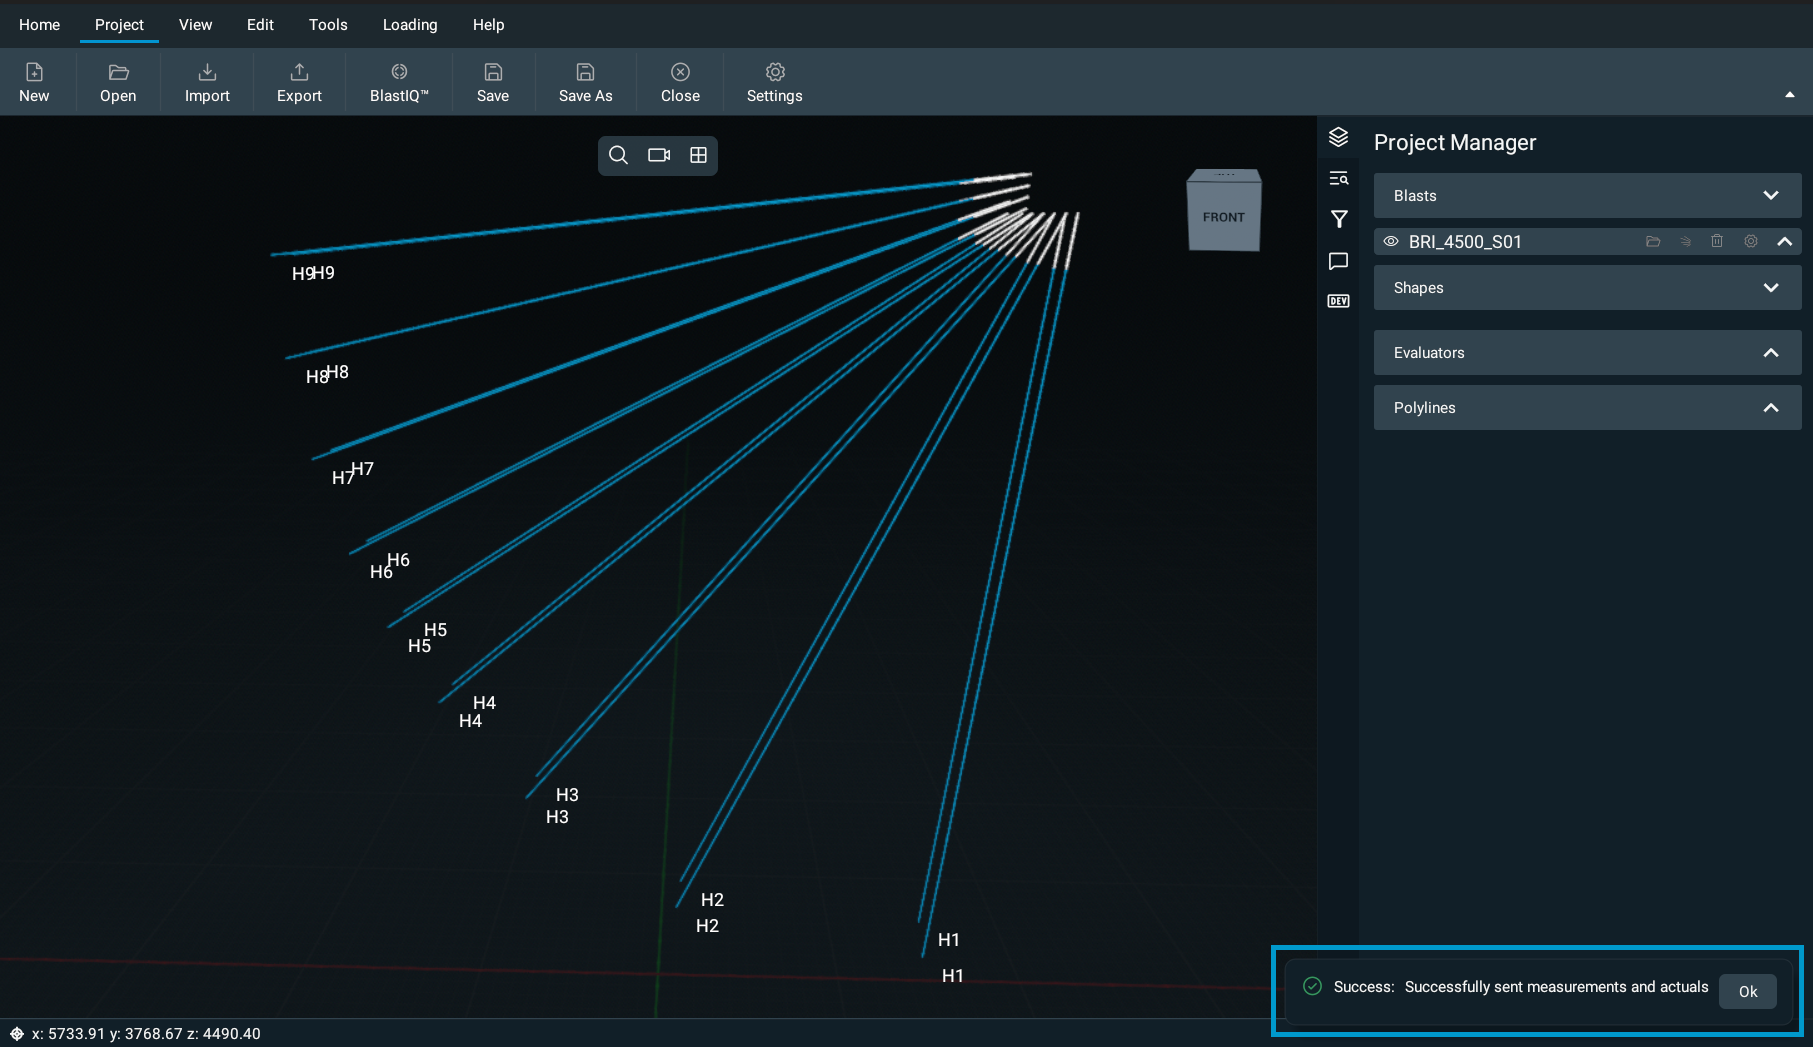Expand the Evaluators section chevron
The width and height of the screenshot is (1813, 1047).
(x=1771, y=352)
